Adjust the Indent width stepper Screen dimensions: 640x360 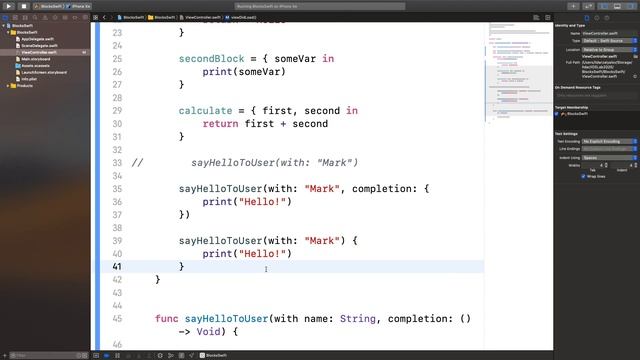pyautogui.click(x=635, y=165)
